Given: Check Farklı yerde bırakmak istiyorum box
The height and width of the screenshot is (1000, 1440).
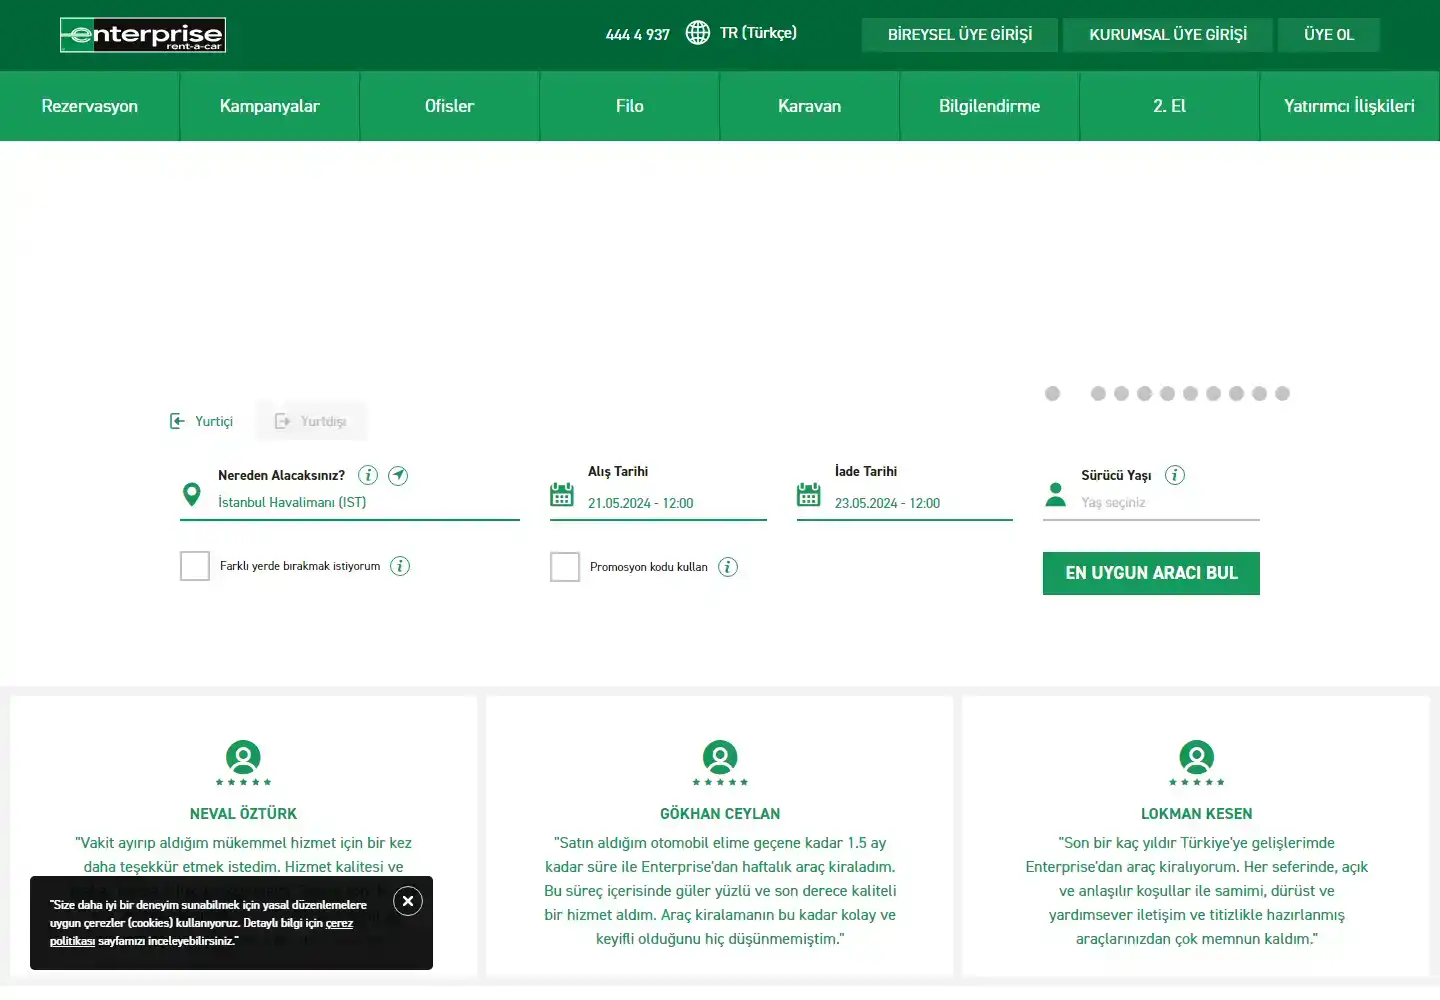Looking at the screenshot, I should tap(195, 566).
